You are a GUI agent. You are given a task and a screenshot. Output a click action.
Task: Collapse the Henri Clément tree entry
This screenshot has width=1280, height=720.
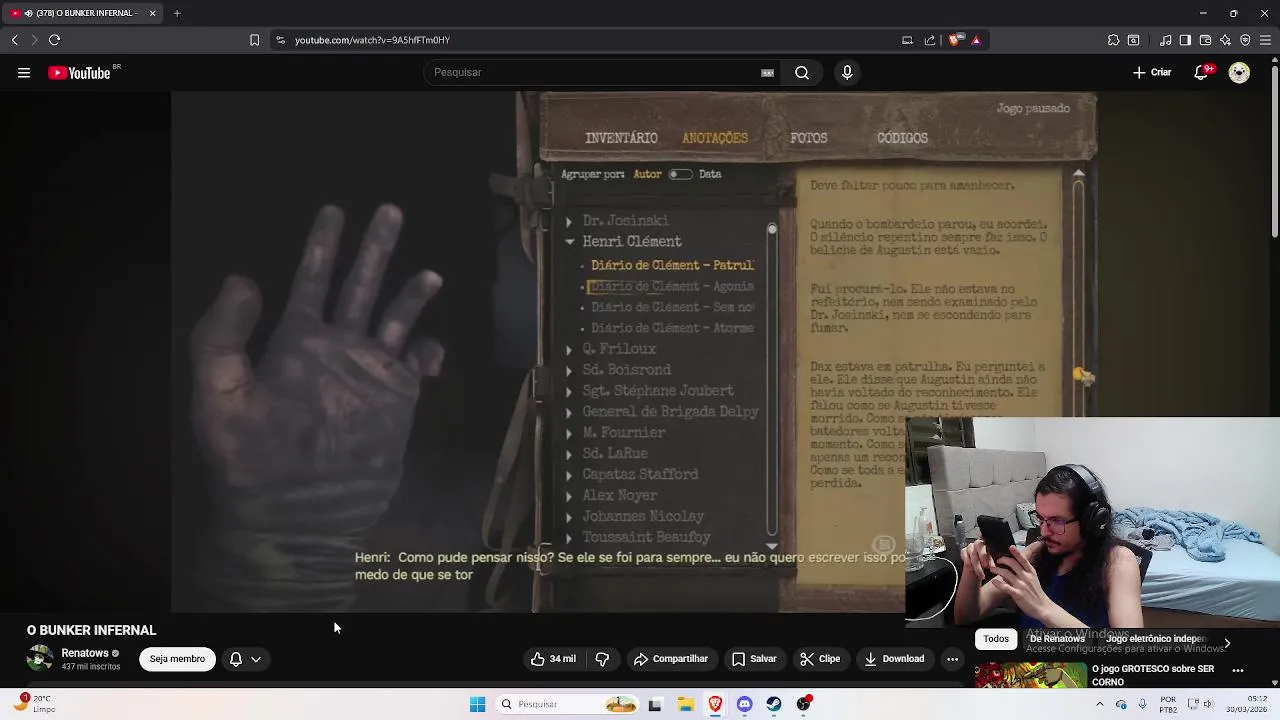point(569,242)
